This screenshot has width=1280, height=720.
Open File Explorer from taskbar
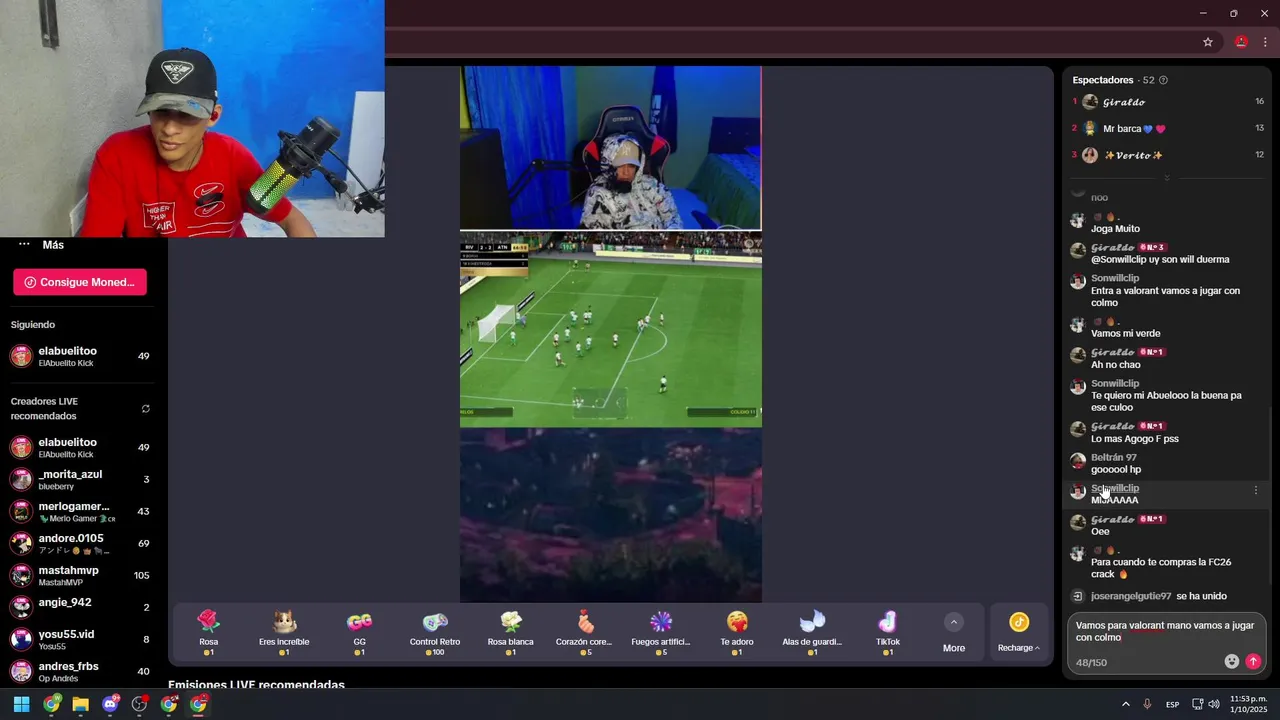[x=80, y=704]
